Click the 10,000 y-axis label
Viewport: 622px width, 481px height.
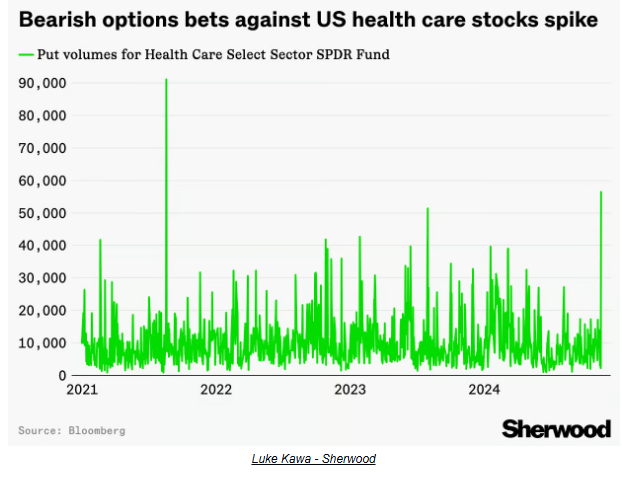click(43, 343)
